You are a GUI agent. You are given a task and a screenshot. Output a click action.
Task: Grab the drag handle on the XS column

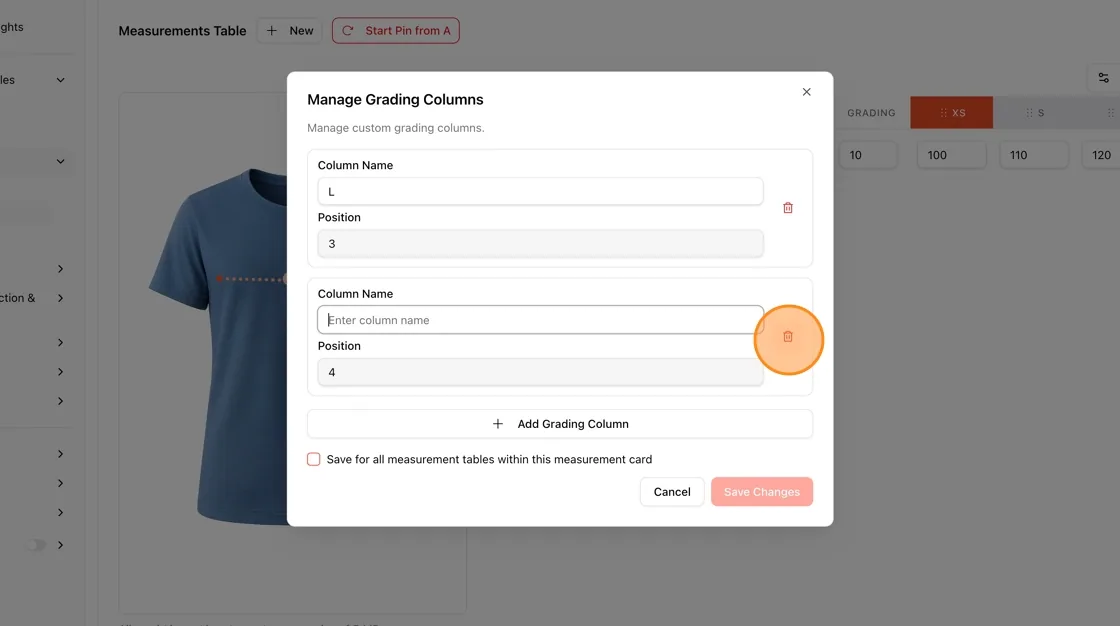click(944, 113)
